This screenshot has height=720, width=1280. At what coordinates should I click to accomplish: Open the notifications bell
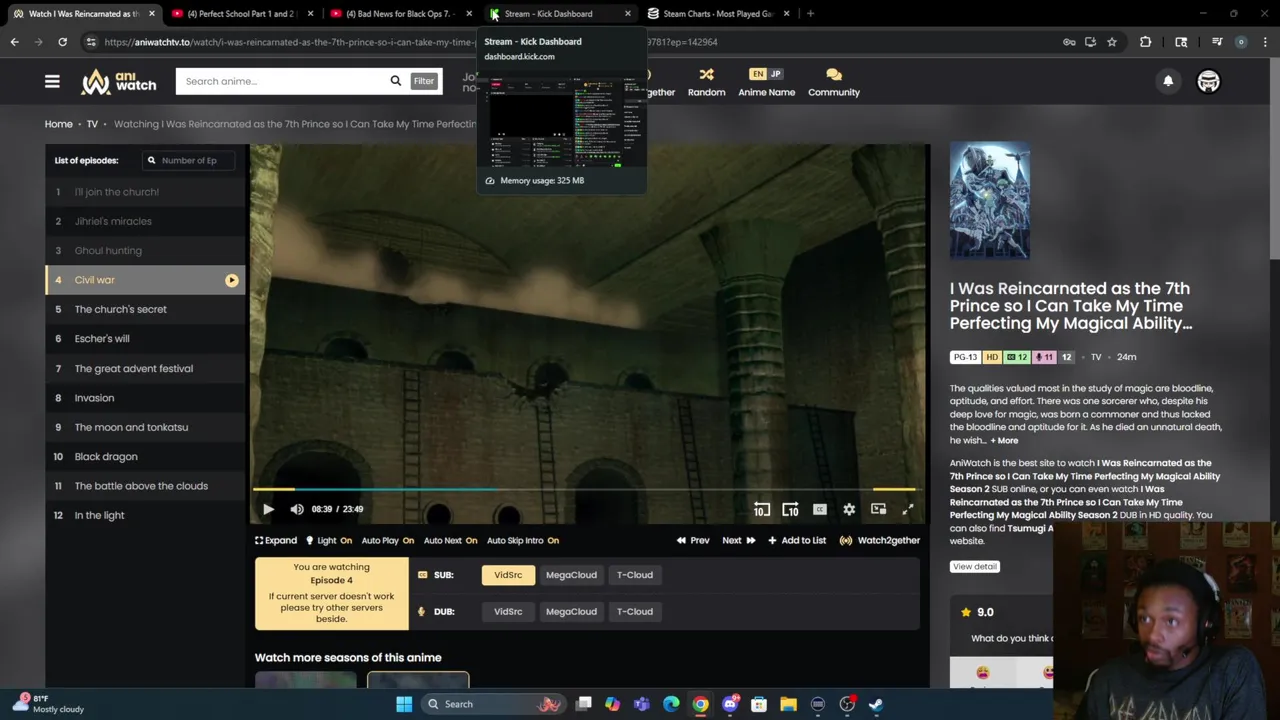1168,81
